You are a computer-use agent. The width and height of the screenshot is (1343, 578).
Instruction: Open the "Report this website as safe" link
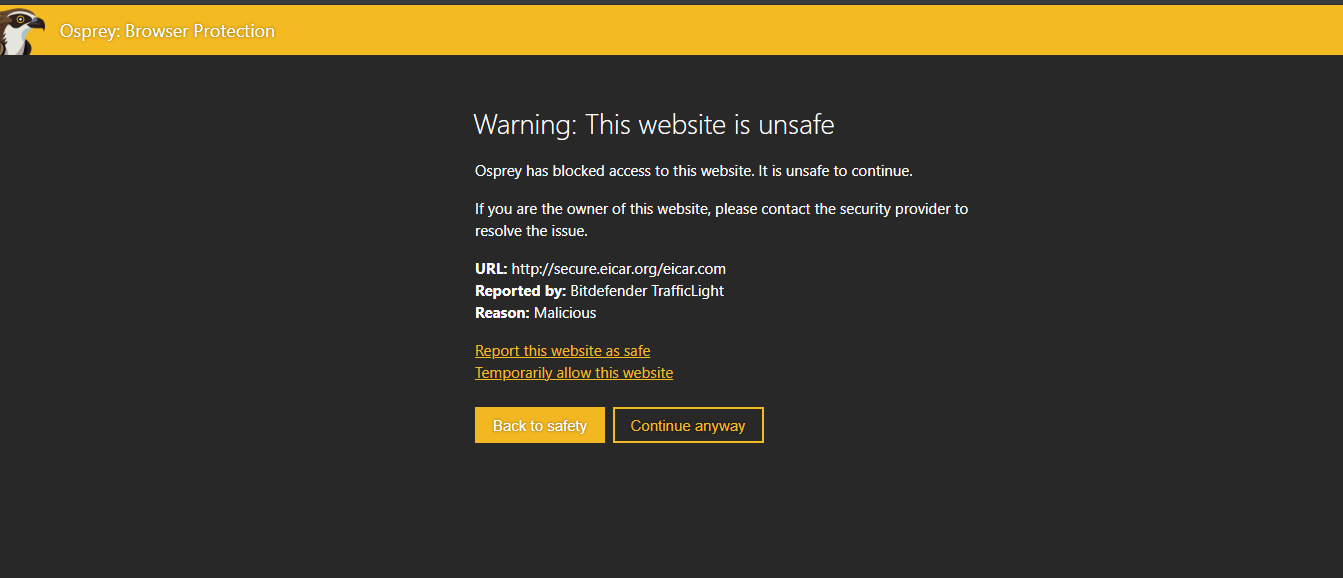pos(562,351)
